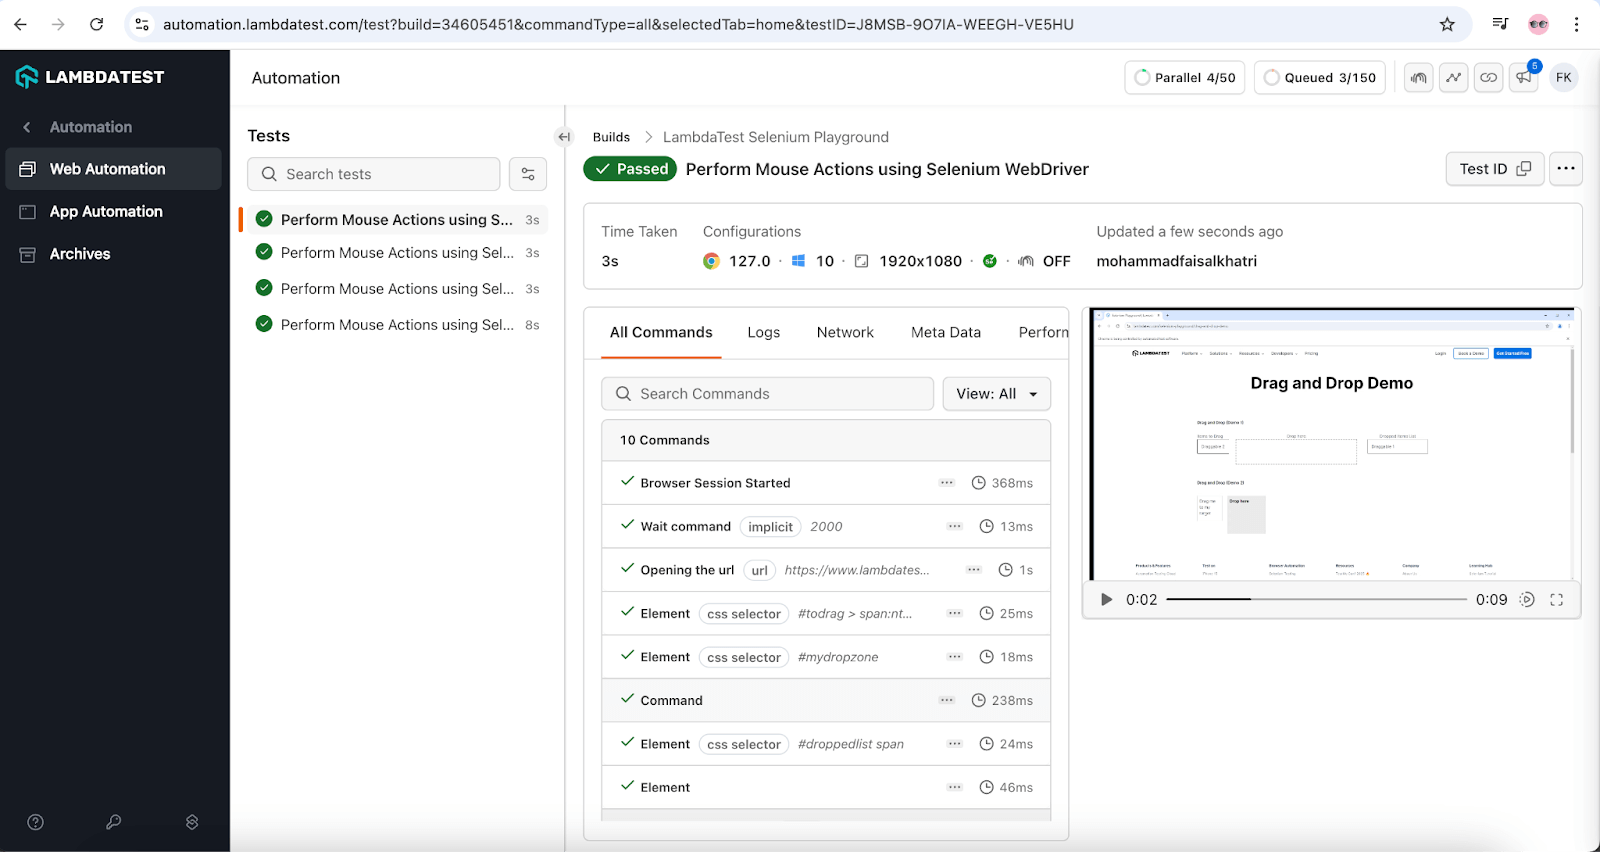Click the Parallel 4/50 indicator

coord(1184,78)
